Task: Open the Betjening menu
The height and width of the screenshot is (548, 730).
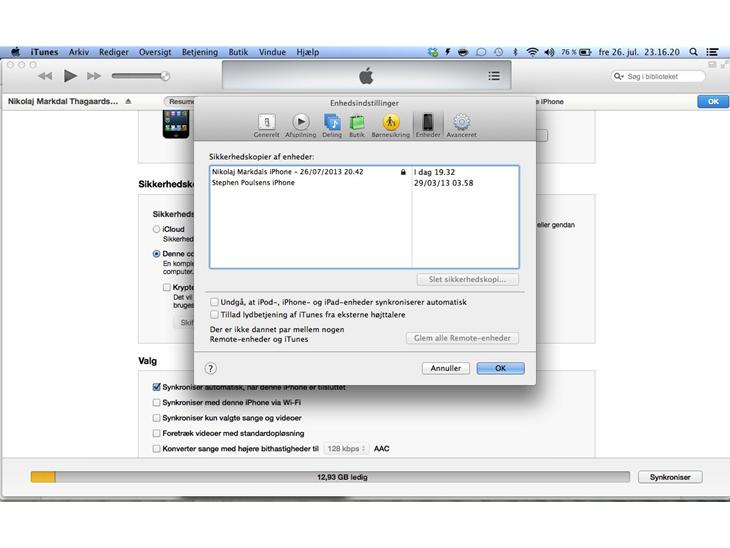Action: click(x=199, y=52)
